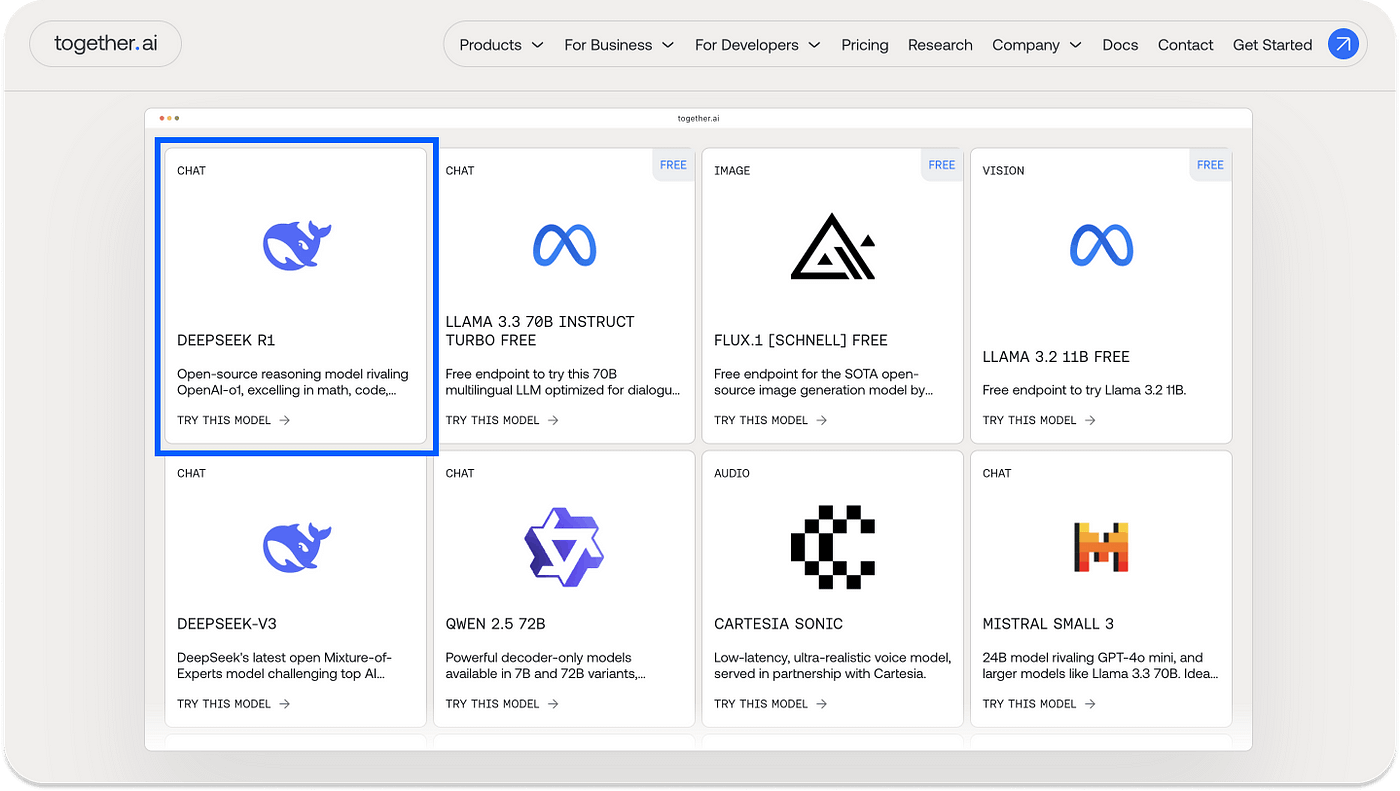Click the FLUX.1 Schnell triangle logo
The height and width of the screenshot is (791, 1400).
point(833,246)
